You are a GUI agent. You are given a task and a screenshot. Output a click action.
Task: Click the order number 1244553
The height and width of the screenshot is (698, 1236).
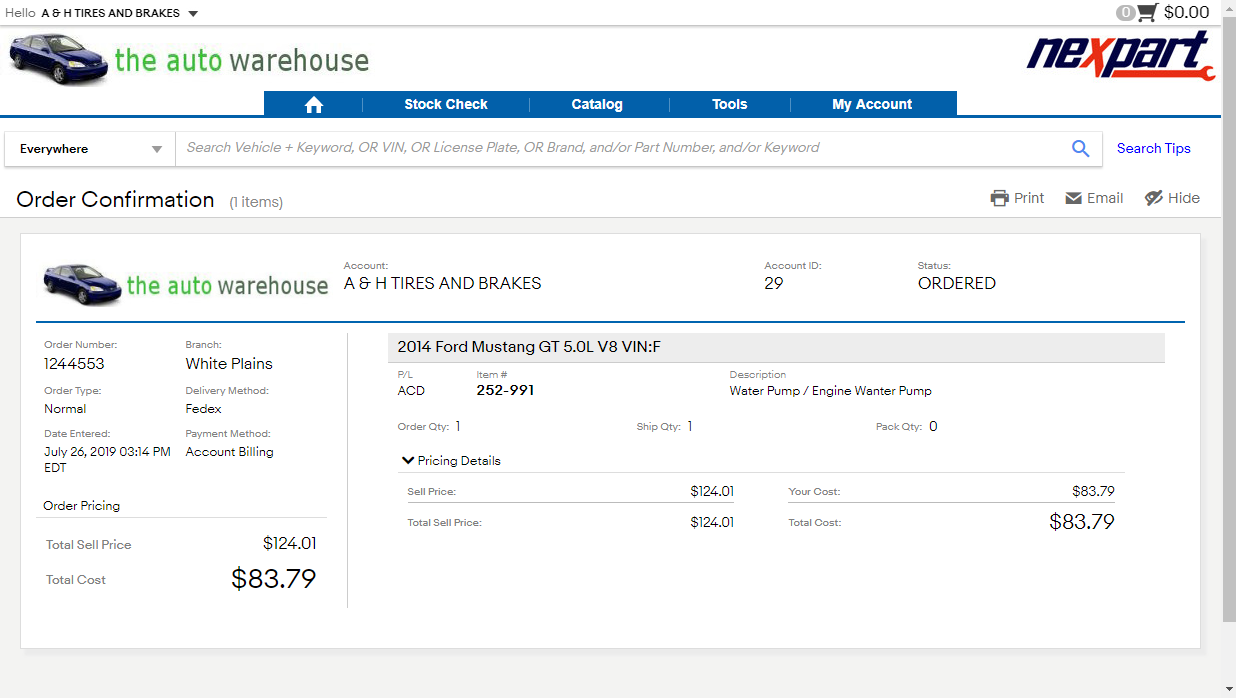pos(74,364)
